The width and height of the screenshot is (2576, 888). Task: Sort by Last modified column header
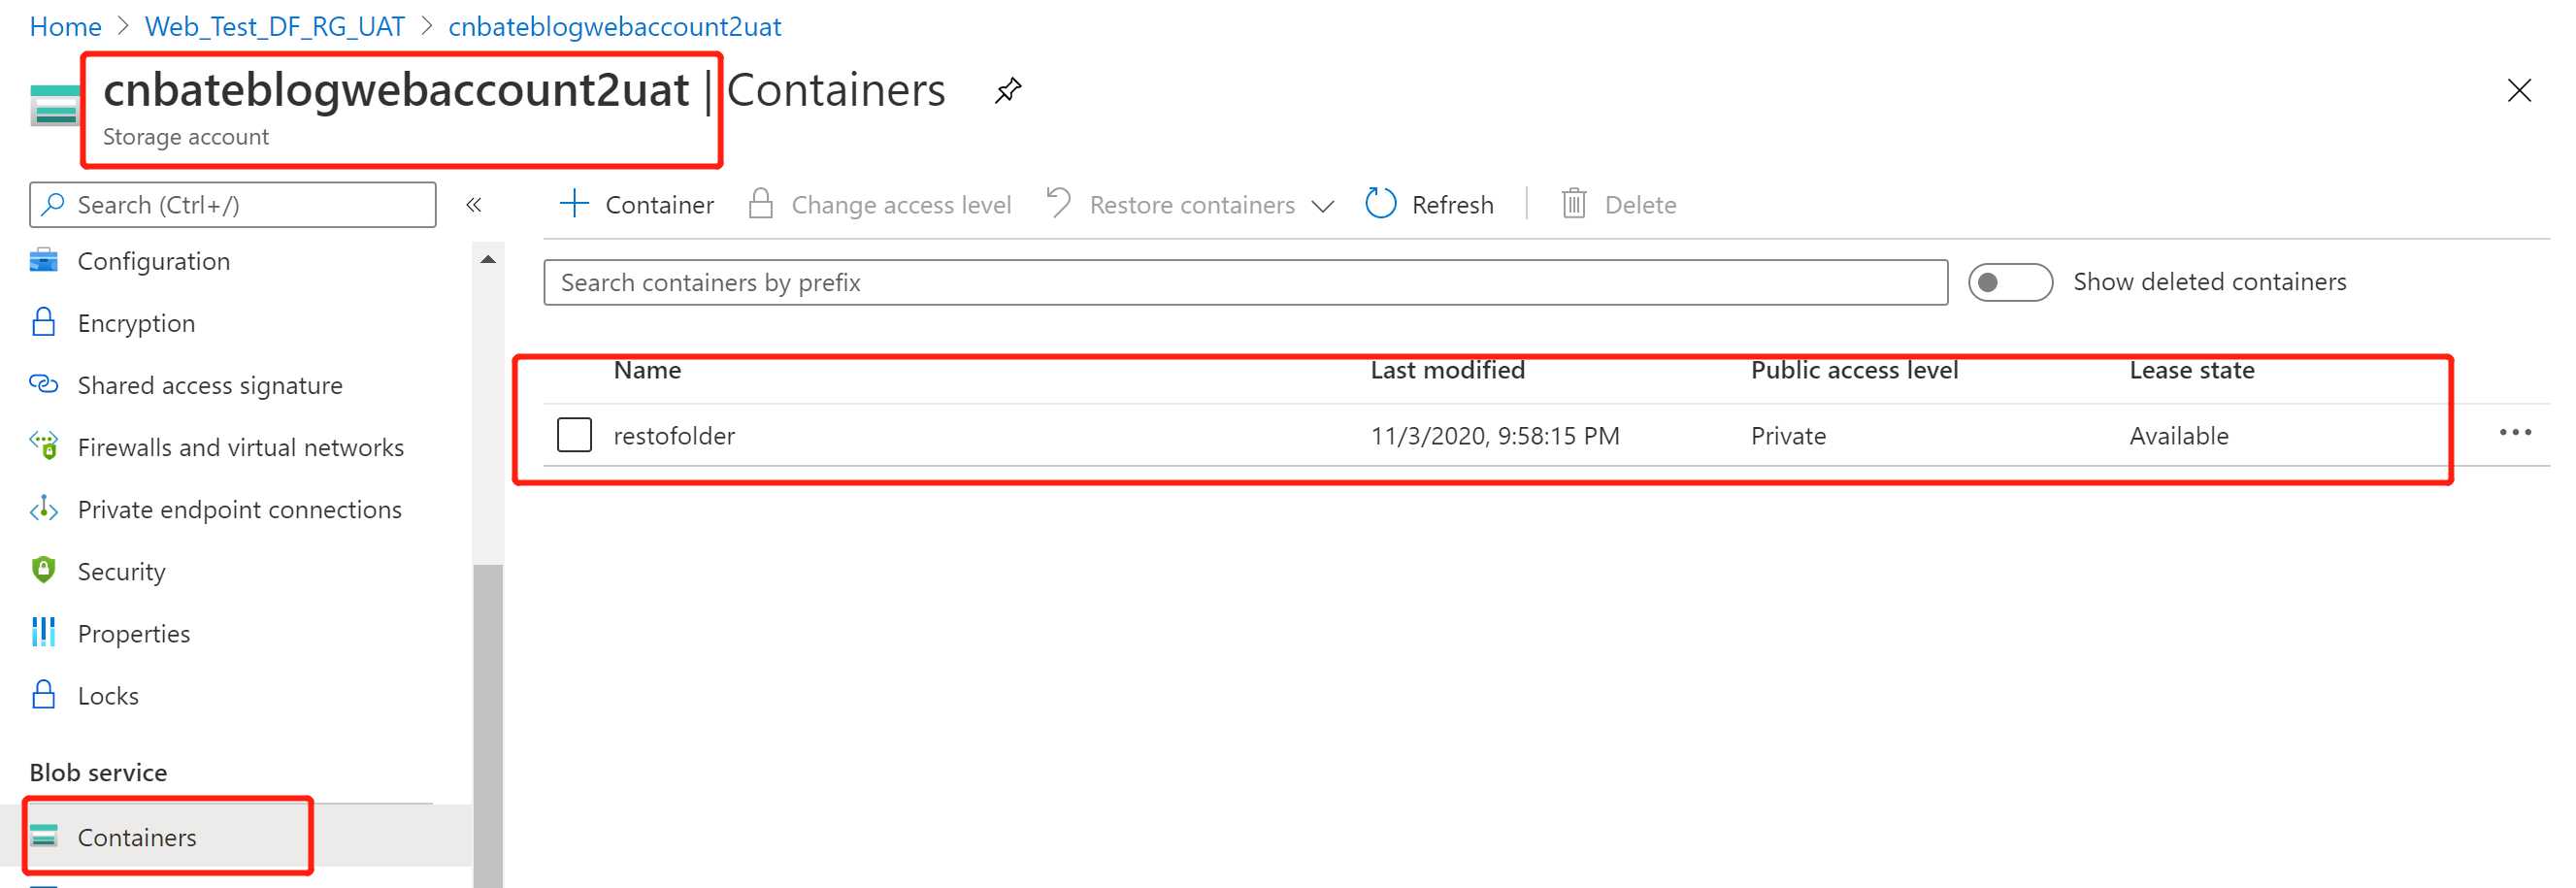pos(1447,370)
